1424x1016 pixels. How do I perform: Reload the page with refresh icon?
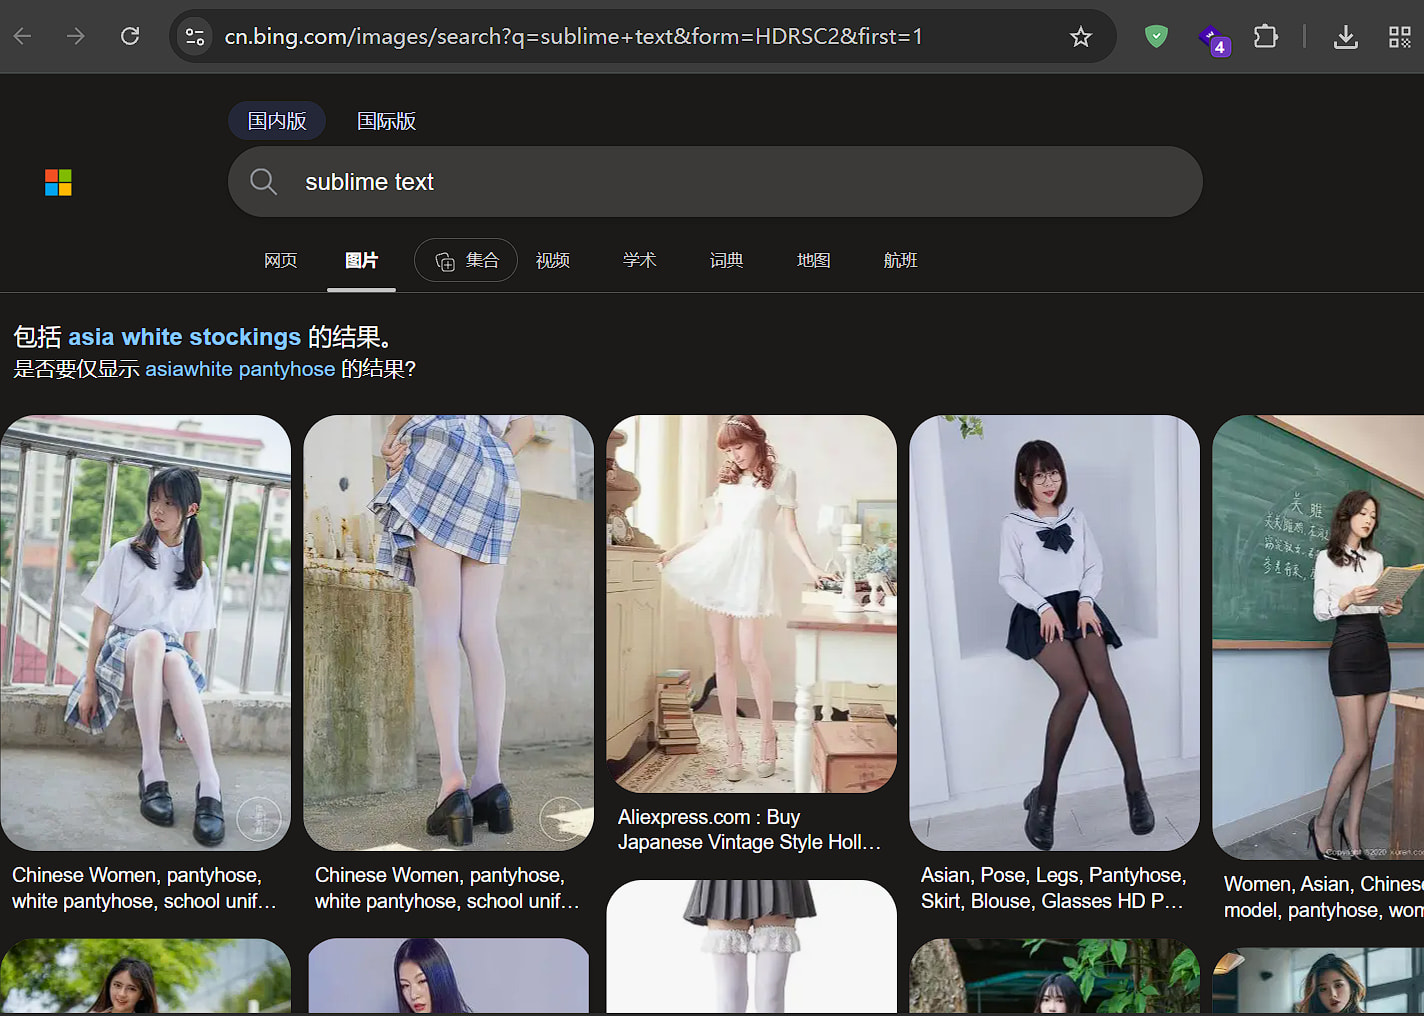click(130, 37)
